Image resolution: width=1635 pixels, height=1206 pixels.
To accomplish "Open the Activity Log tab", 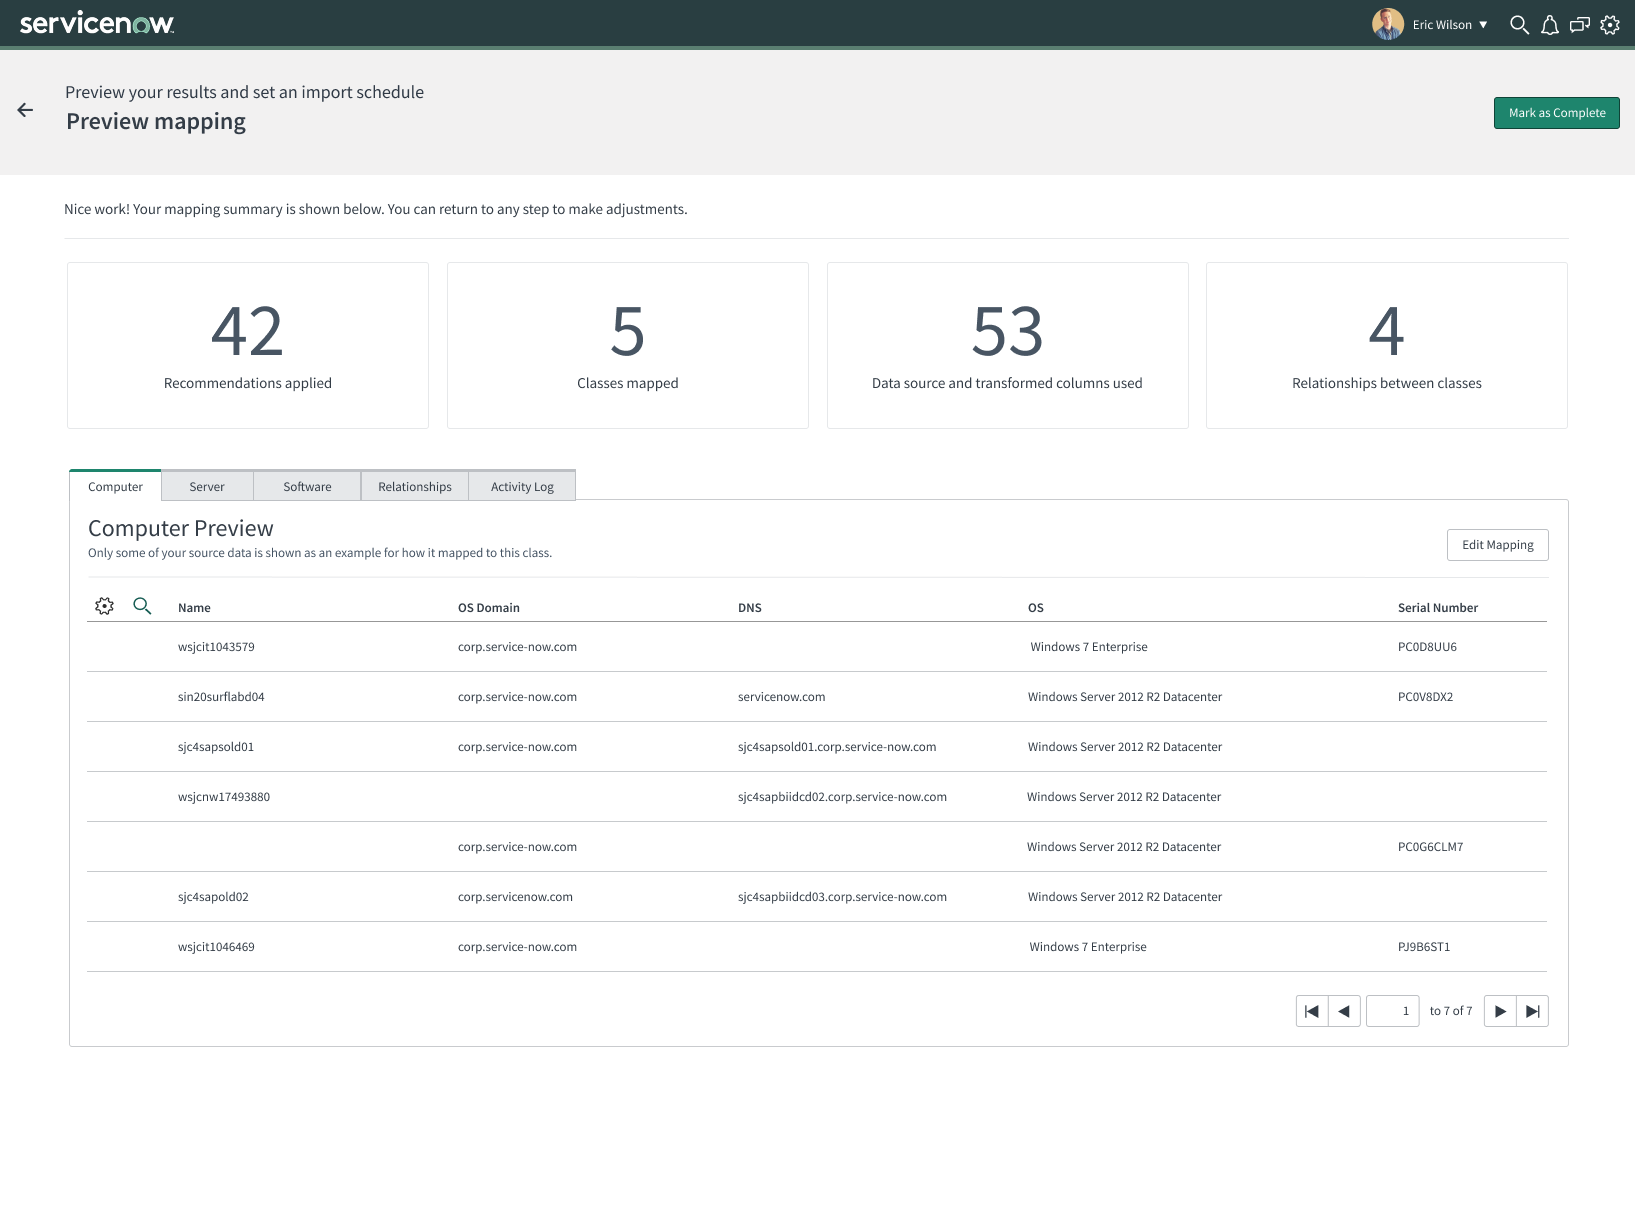I will (522, 486).
